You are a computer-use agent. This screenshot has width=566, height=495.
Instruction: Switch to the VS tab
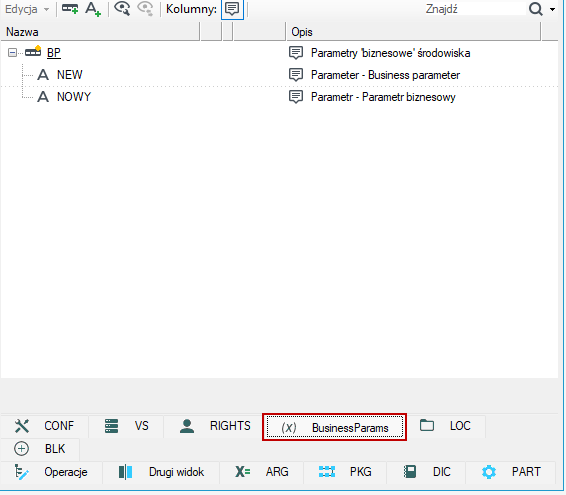click(126, 426)
